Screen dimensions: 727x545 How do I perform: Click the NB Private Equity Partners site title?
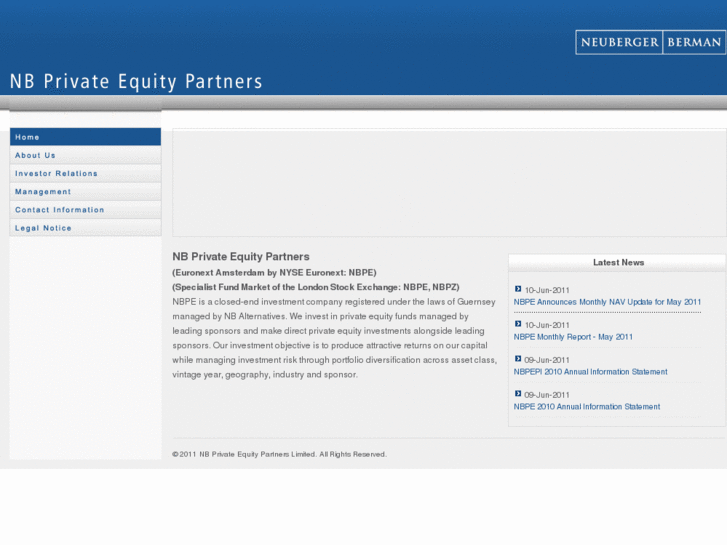pos(136,82)
